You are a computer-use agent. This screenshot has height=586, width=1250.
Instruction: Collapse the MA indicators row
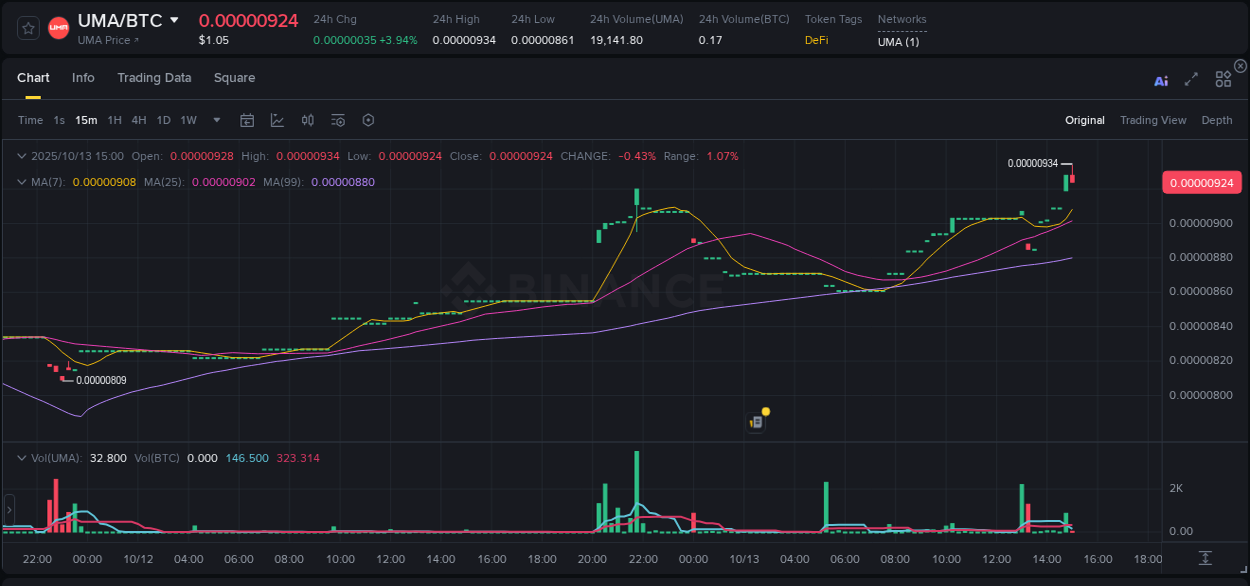22,182
